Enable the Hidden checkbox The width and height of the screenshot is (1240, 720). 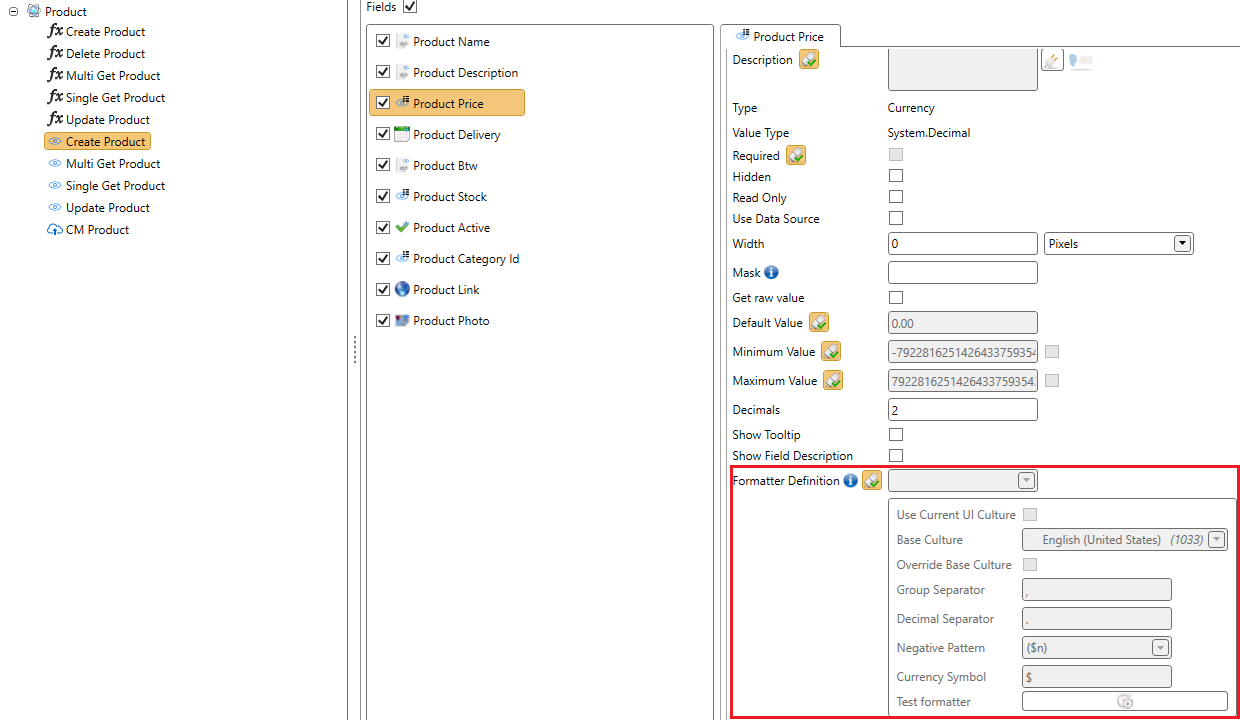(x=896, y=176)
